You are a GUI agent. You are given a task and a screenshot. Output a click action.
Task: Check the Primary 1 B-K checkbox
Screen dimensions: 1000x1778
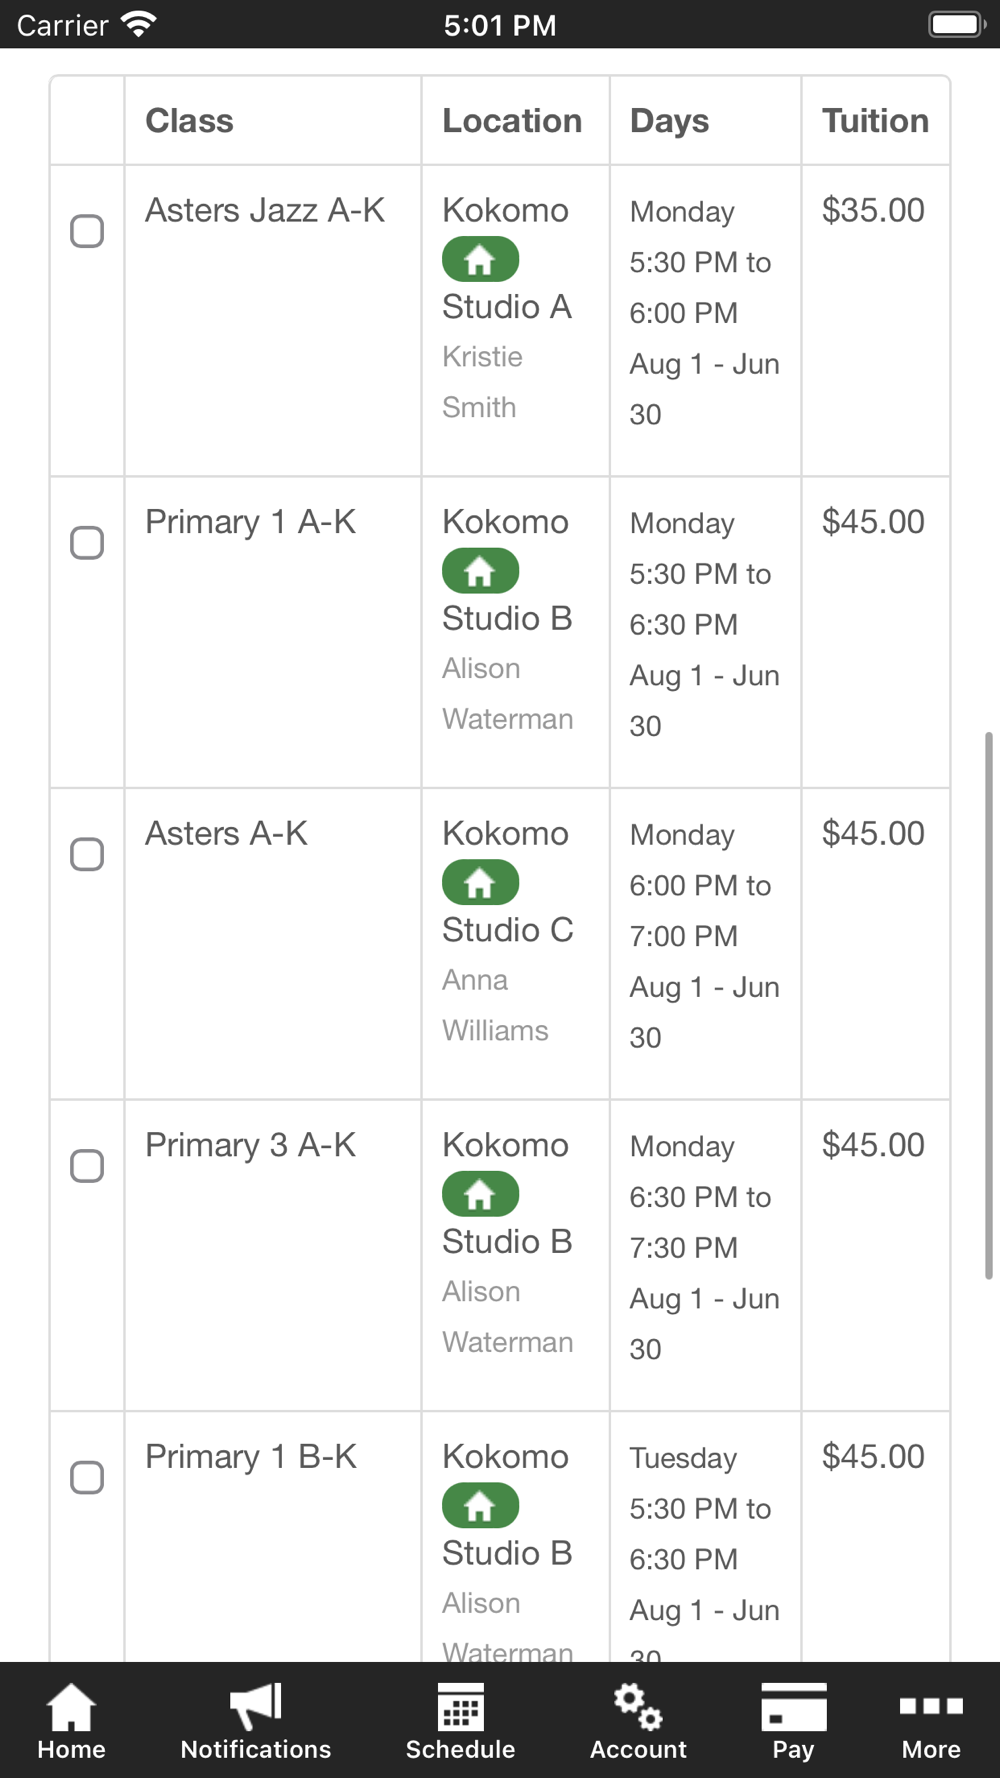click(x=87, y=1478)
